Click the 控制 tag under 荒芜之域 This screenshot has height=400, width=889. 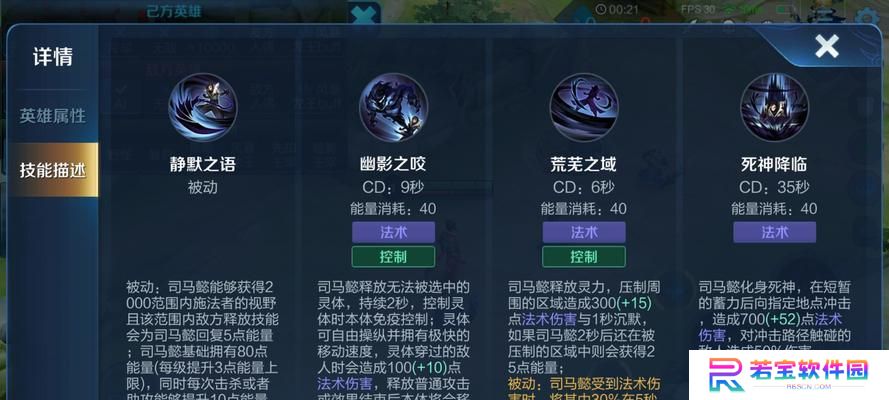(584, 257)
